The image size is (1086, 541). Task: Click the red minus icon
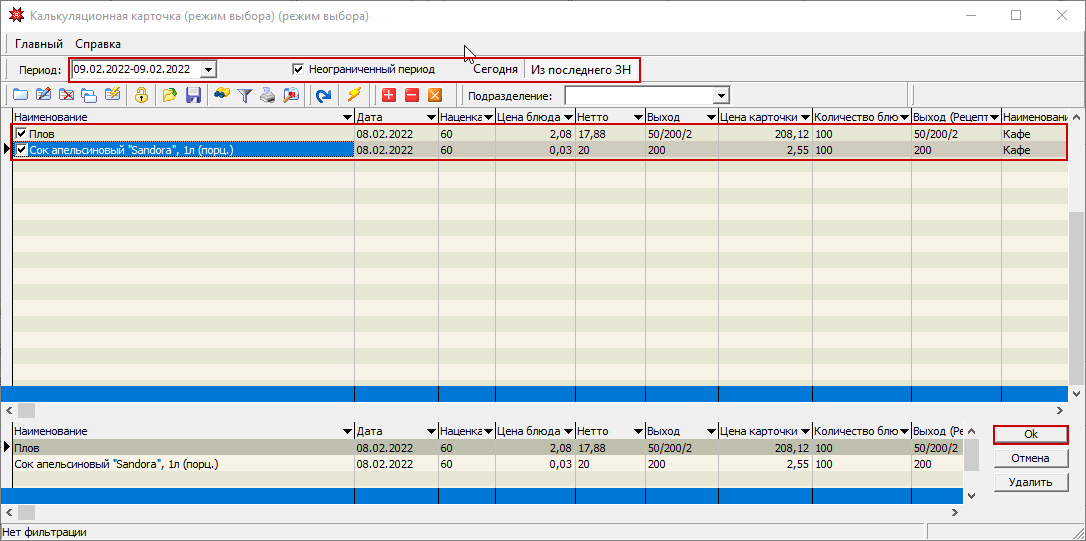click(411, 96)
